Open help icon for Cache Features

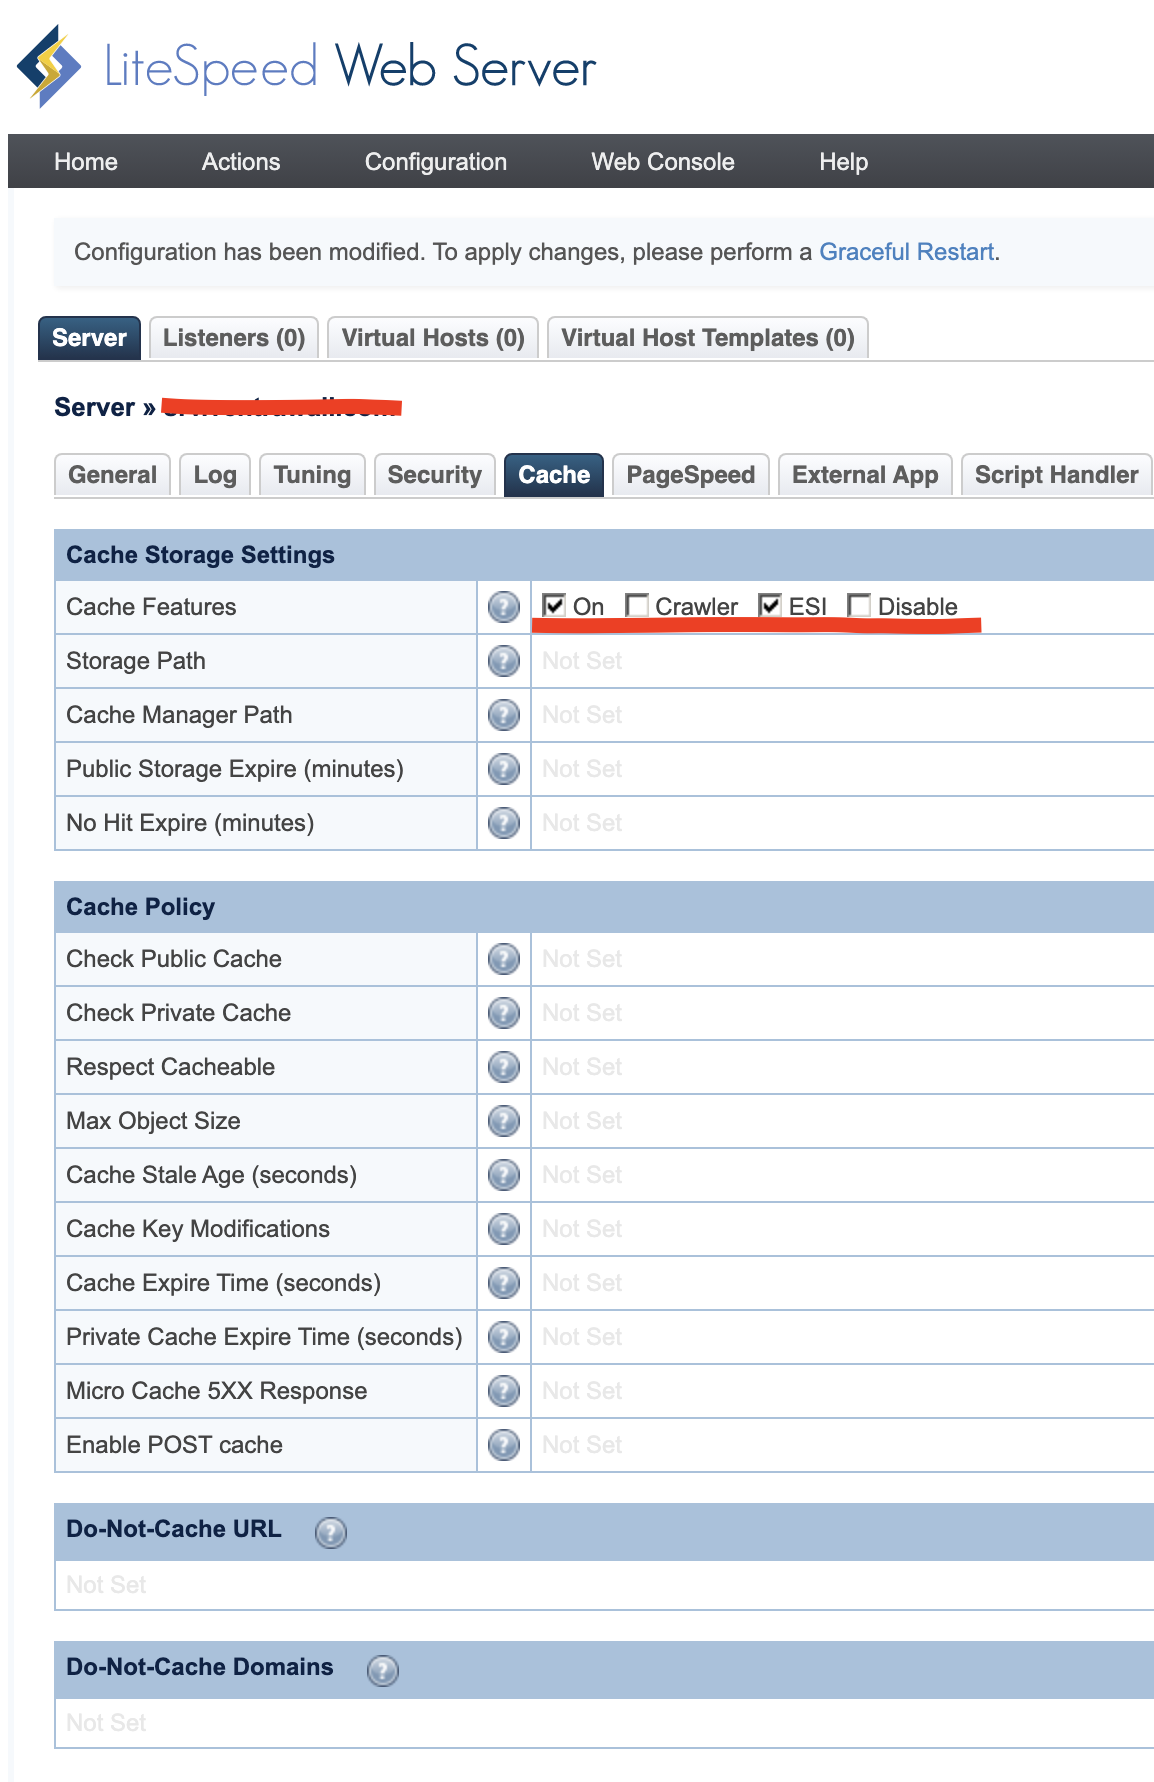coord(504,607)
